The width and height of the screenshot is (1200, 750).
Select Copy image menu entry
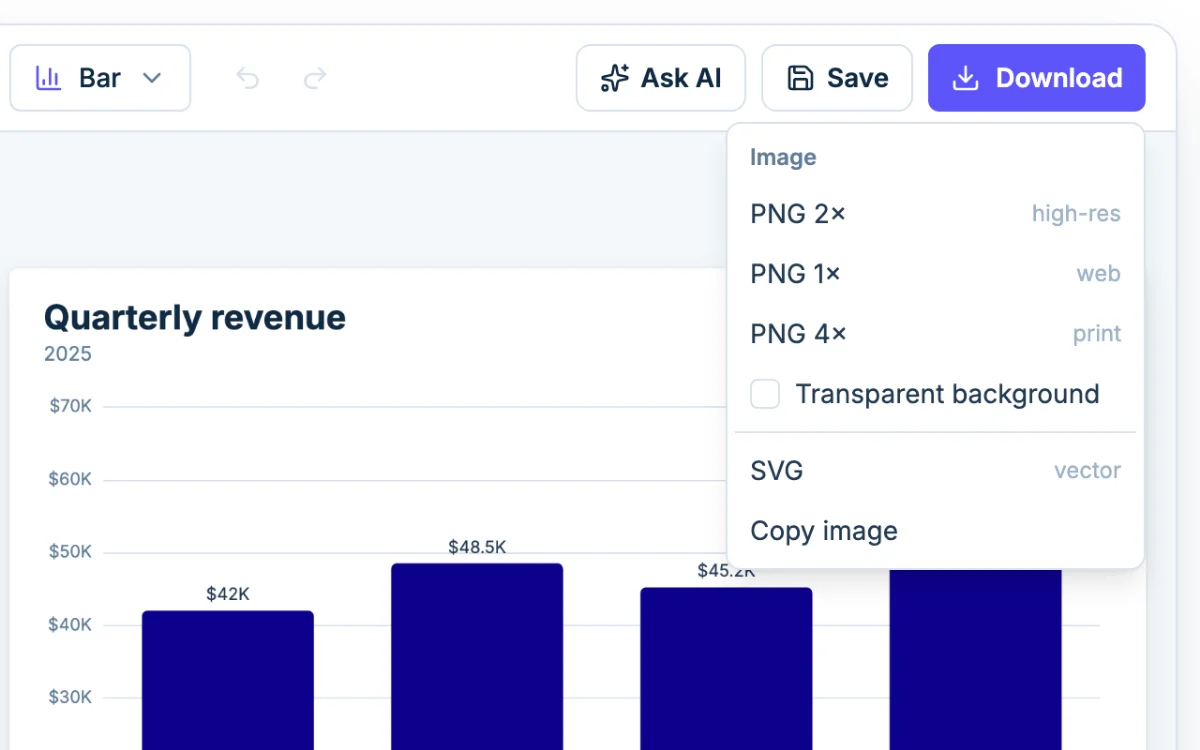coord(935,531)
